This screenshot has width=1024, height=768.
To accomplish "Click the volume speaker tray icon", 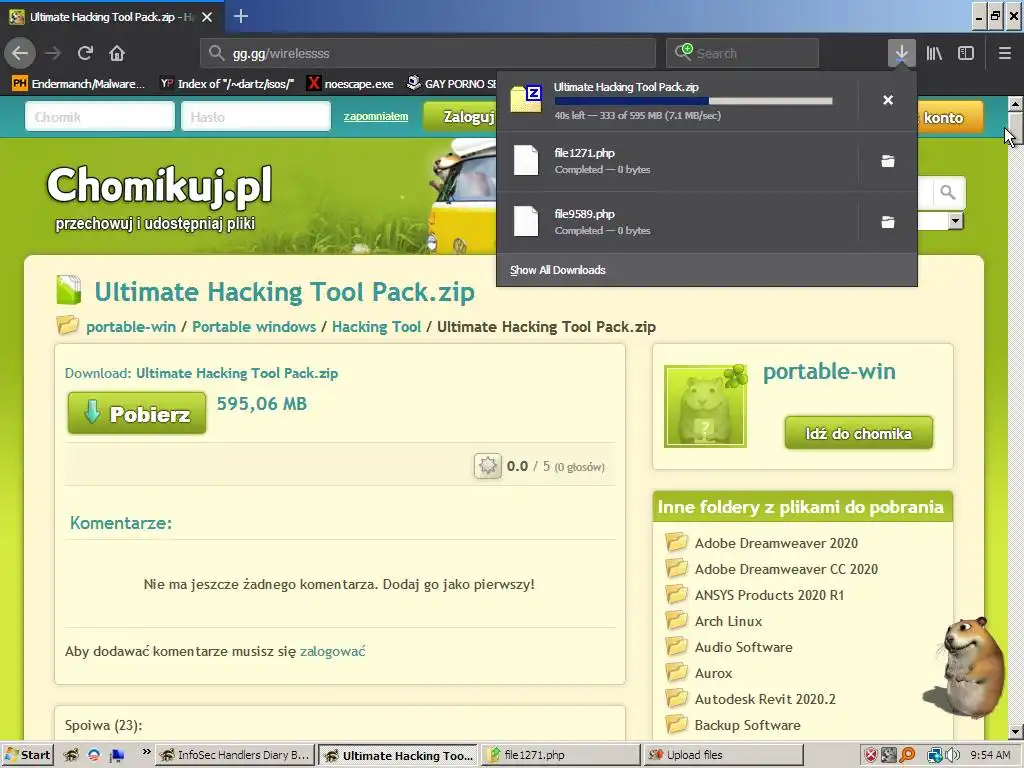I will point(953,755).
